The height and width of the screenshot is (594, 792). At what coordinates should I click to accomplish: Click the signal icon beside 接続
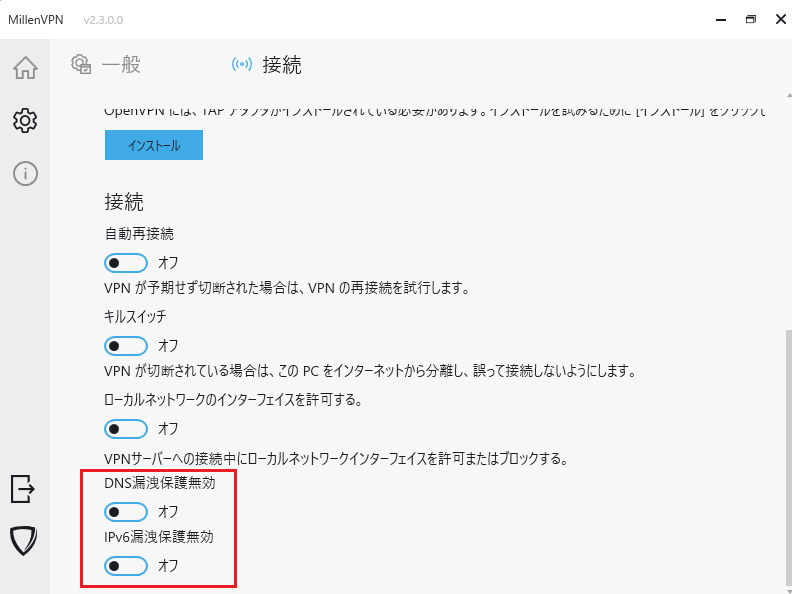click(242, 65)
